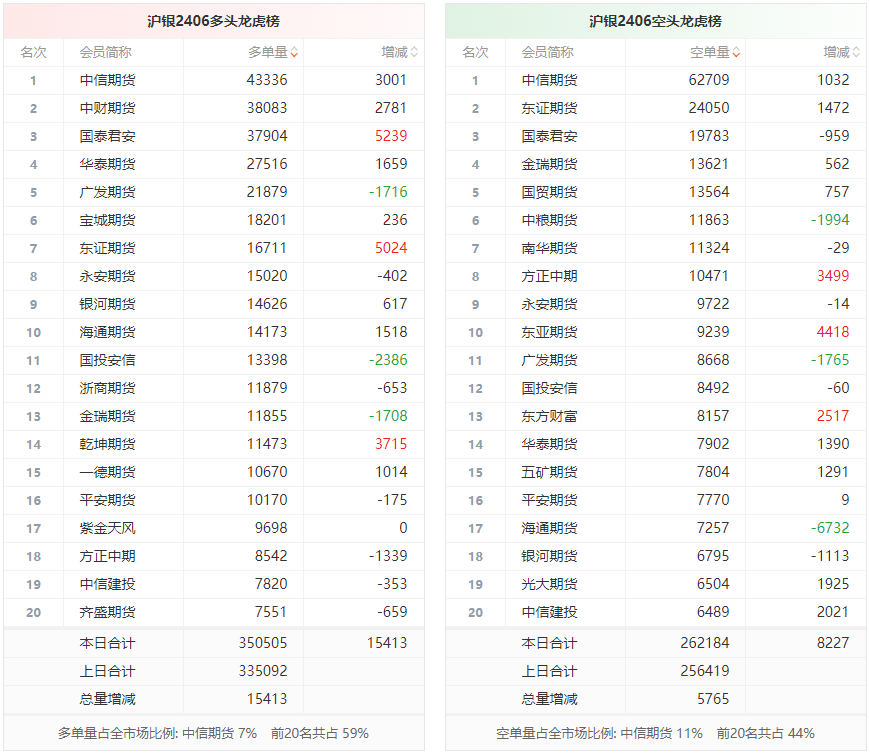Screen dimensions: 870x754
Task: Click short volume value 24050
Action: (709, 108)
